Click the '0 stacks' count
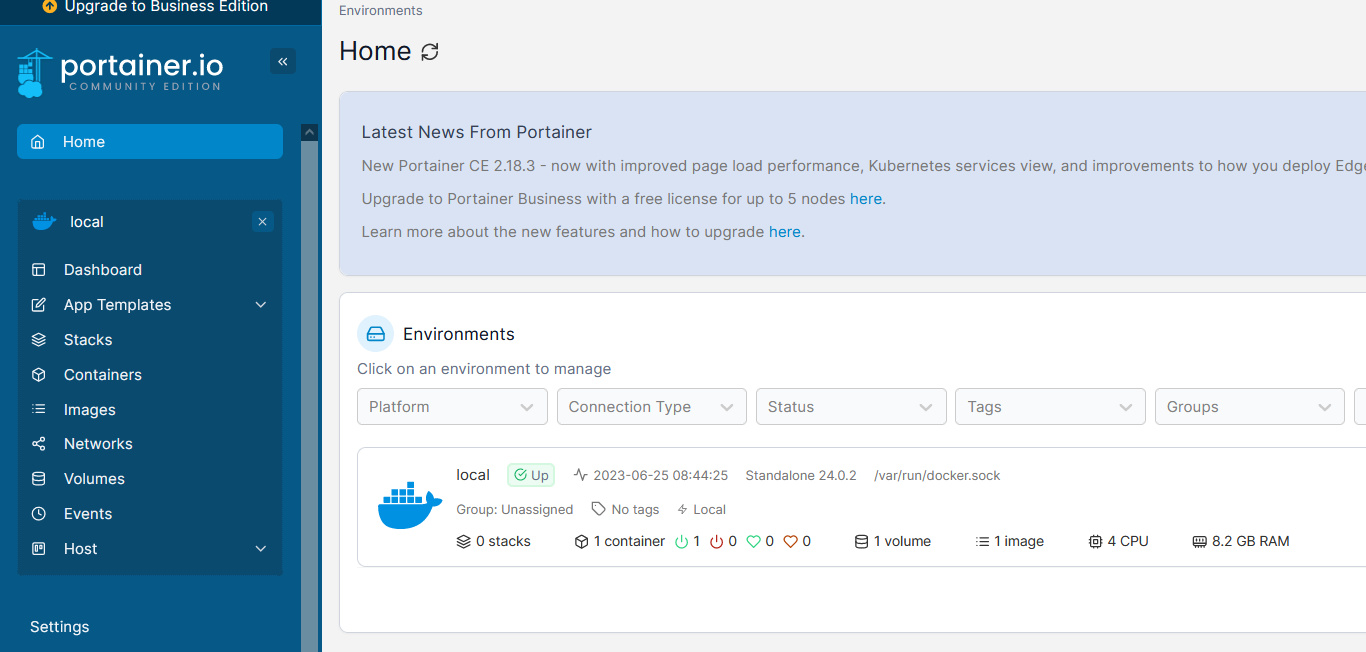The height and width of the screenshot is (652, 1366). click(x=494, y=541)
